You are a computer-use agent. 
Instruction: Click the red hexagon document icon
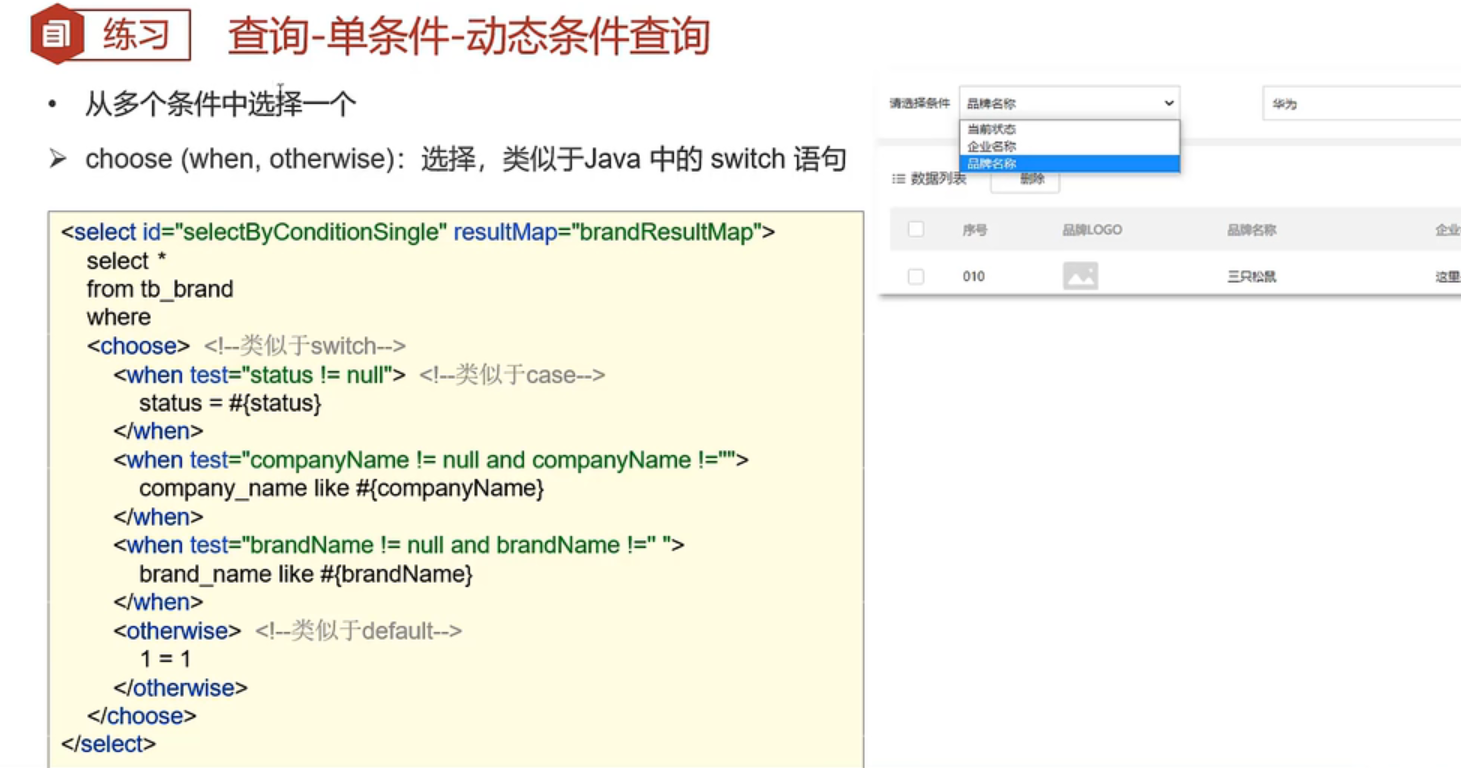(57, 35)
